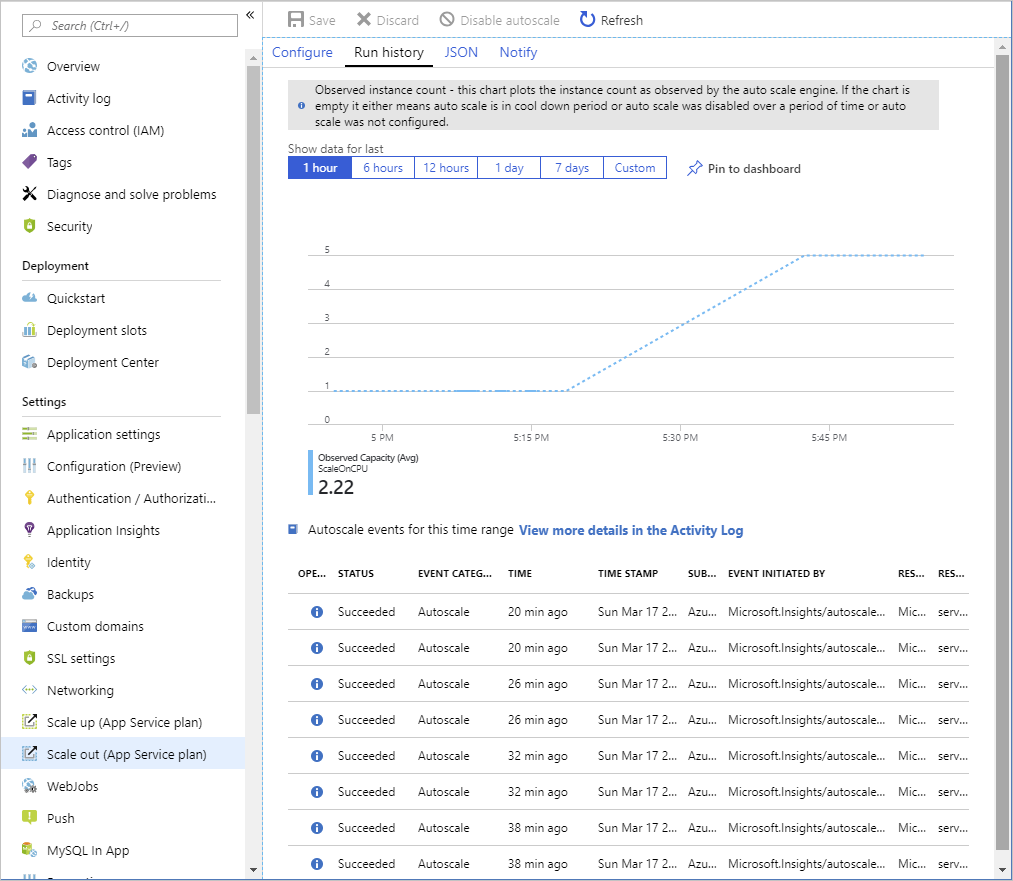Screen dimensions: 1013x881
Task: Open the JSON tab
Action: coord(461,52)
